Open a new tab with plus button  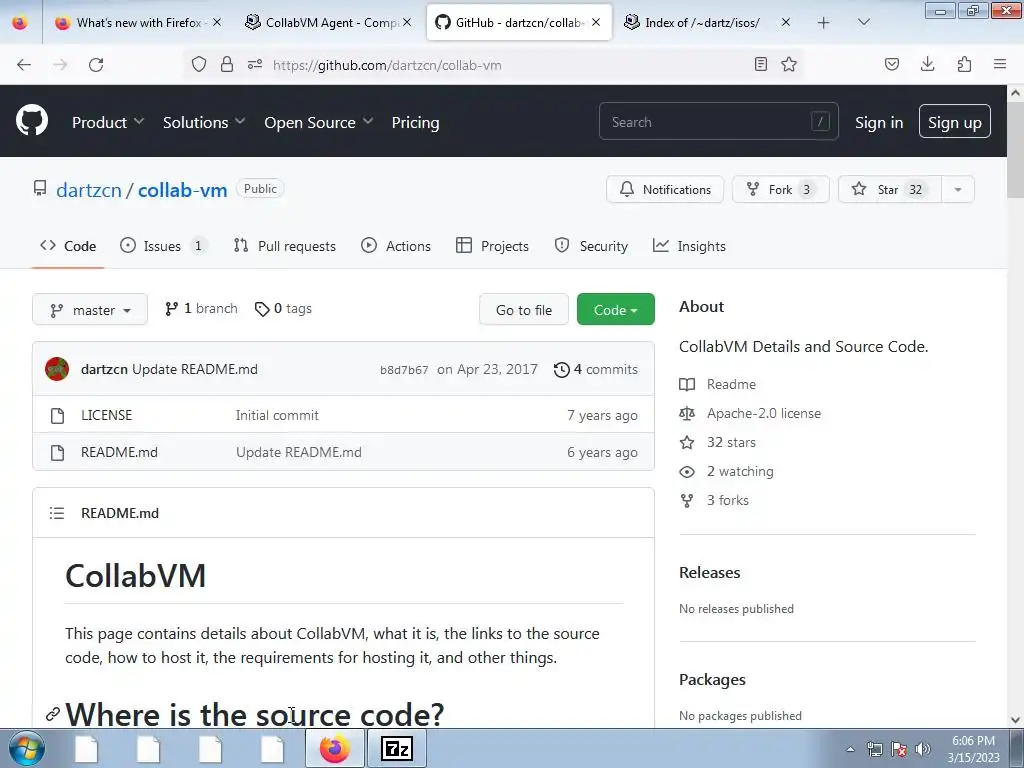click(824, 23)
